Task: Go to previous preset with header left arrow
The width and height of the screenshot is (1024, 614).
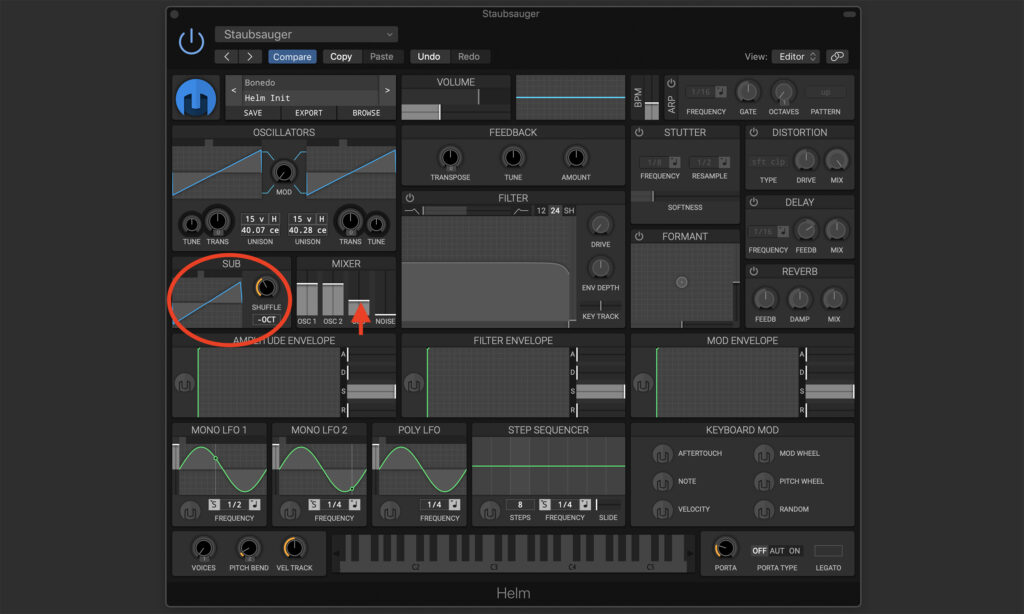Action: pos(227,57)
